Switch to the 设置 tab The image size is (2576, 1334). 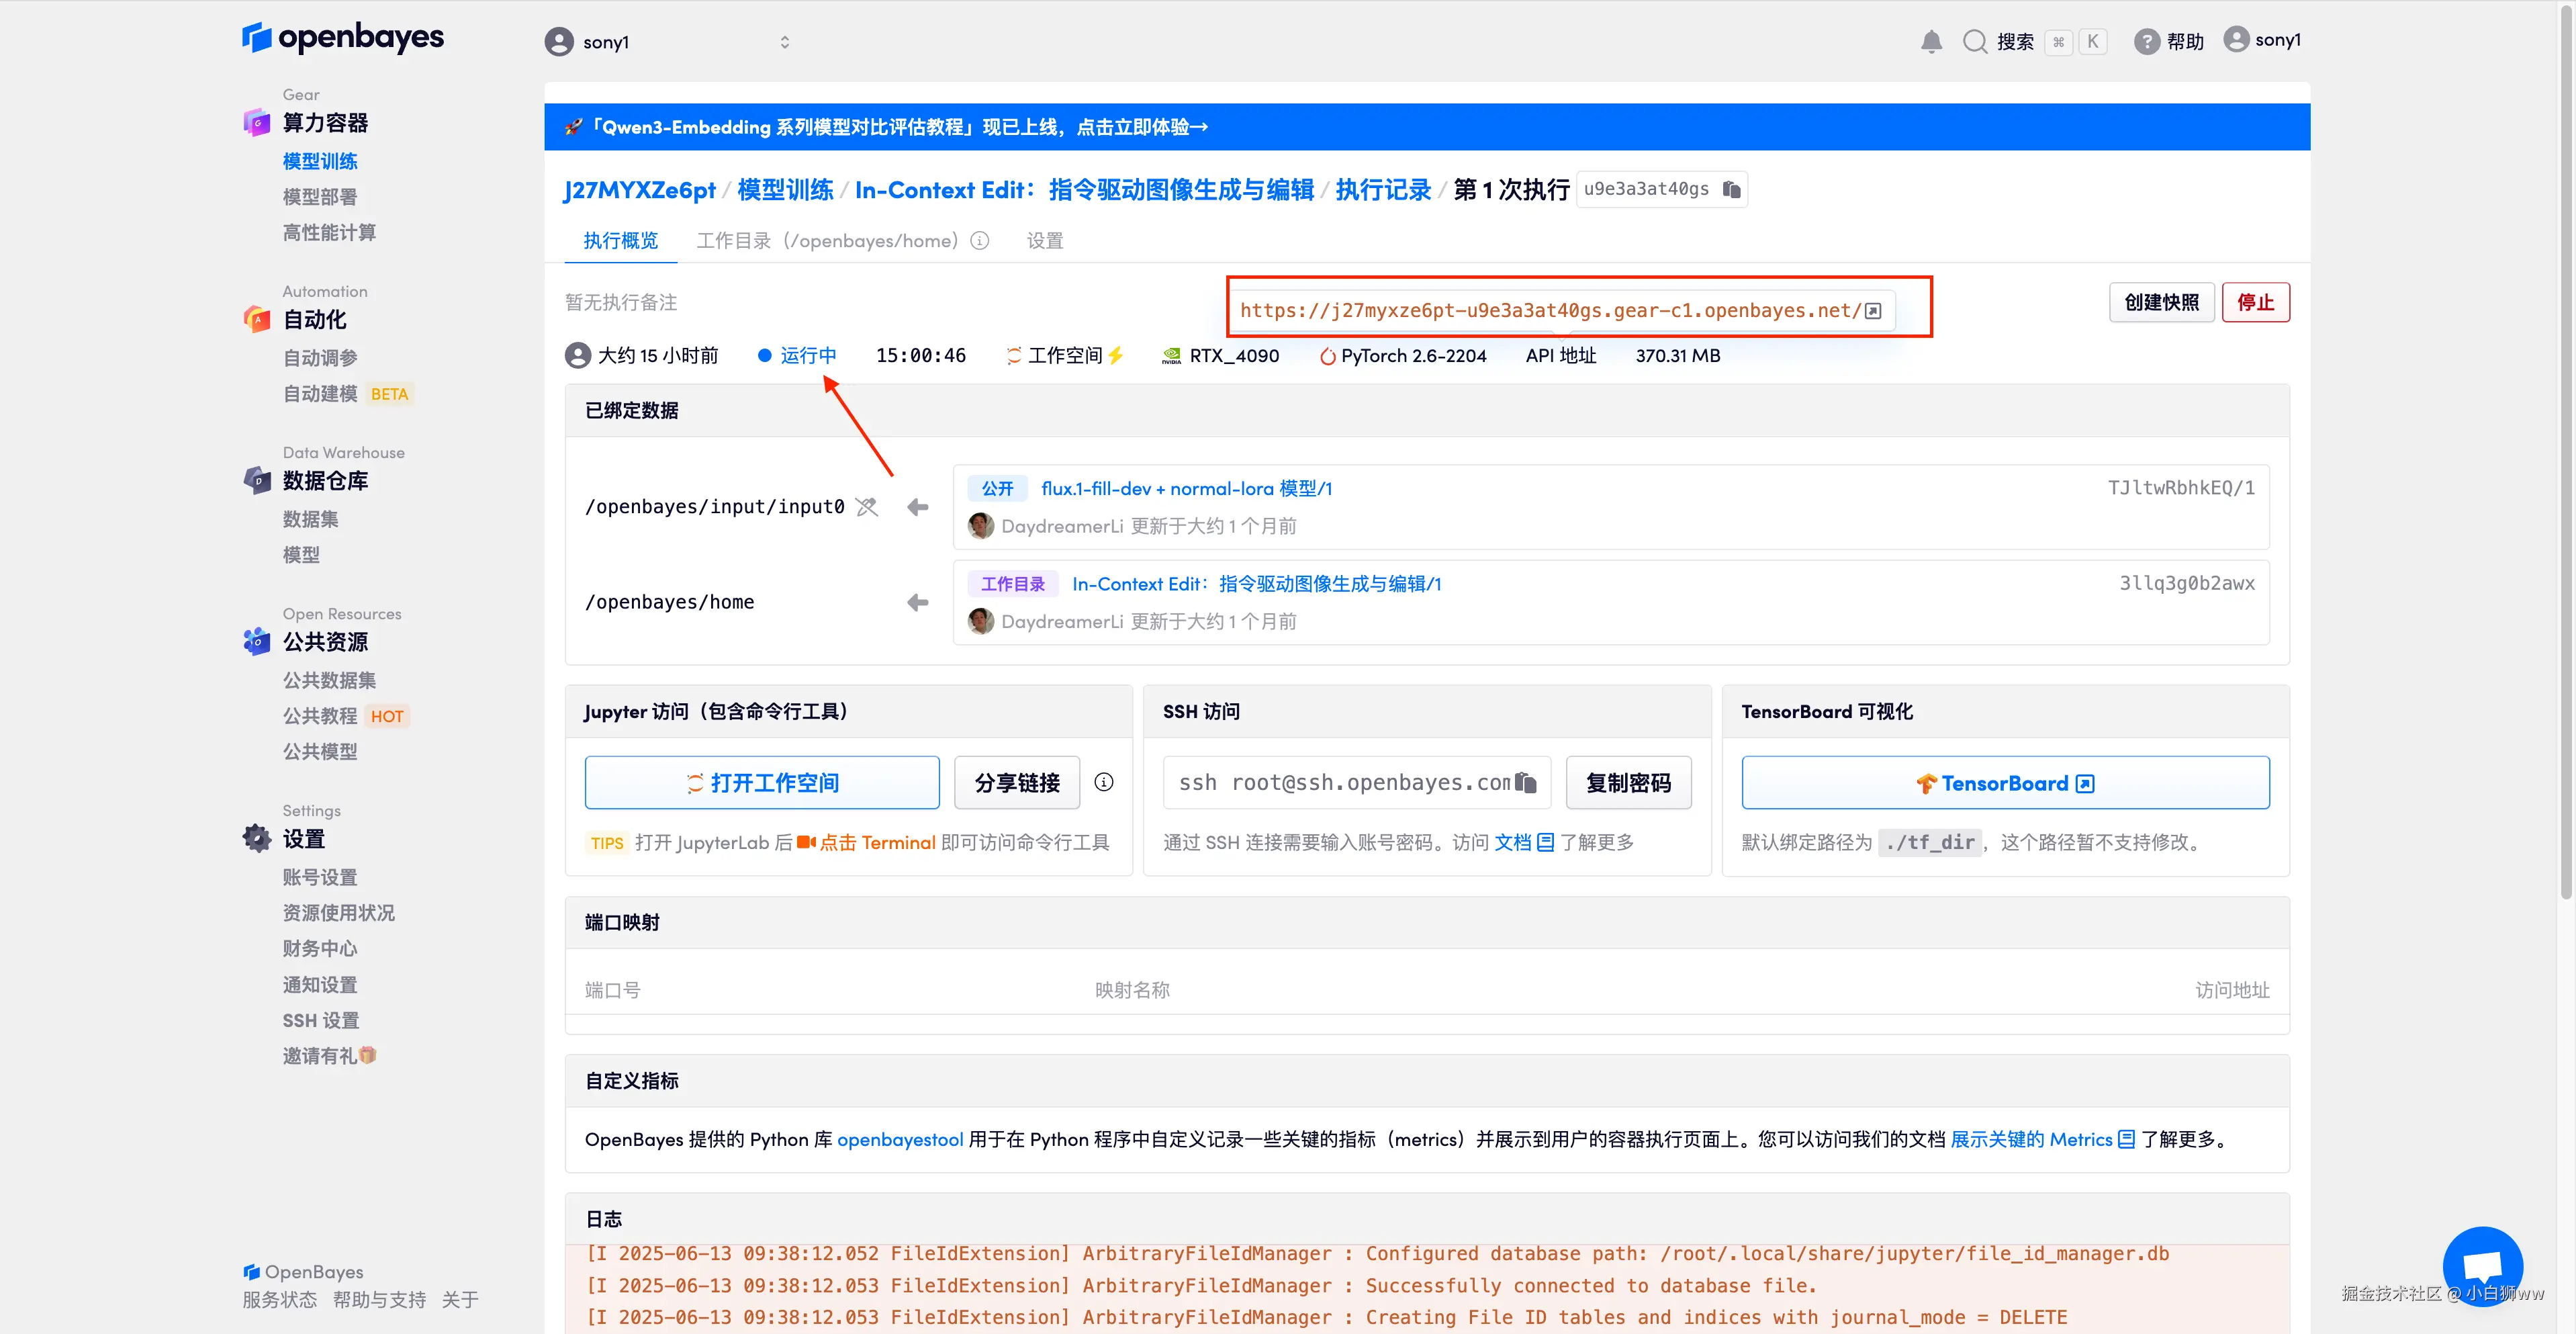[1044, 241]
